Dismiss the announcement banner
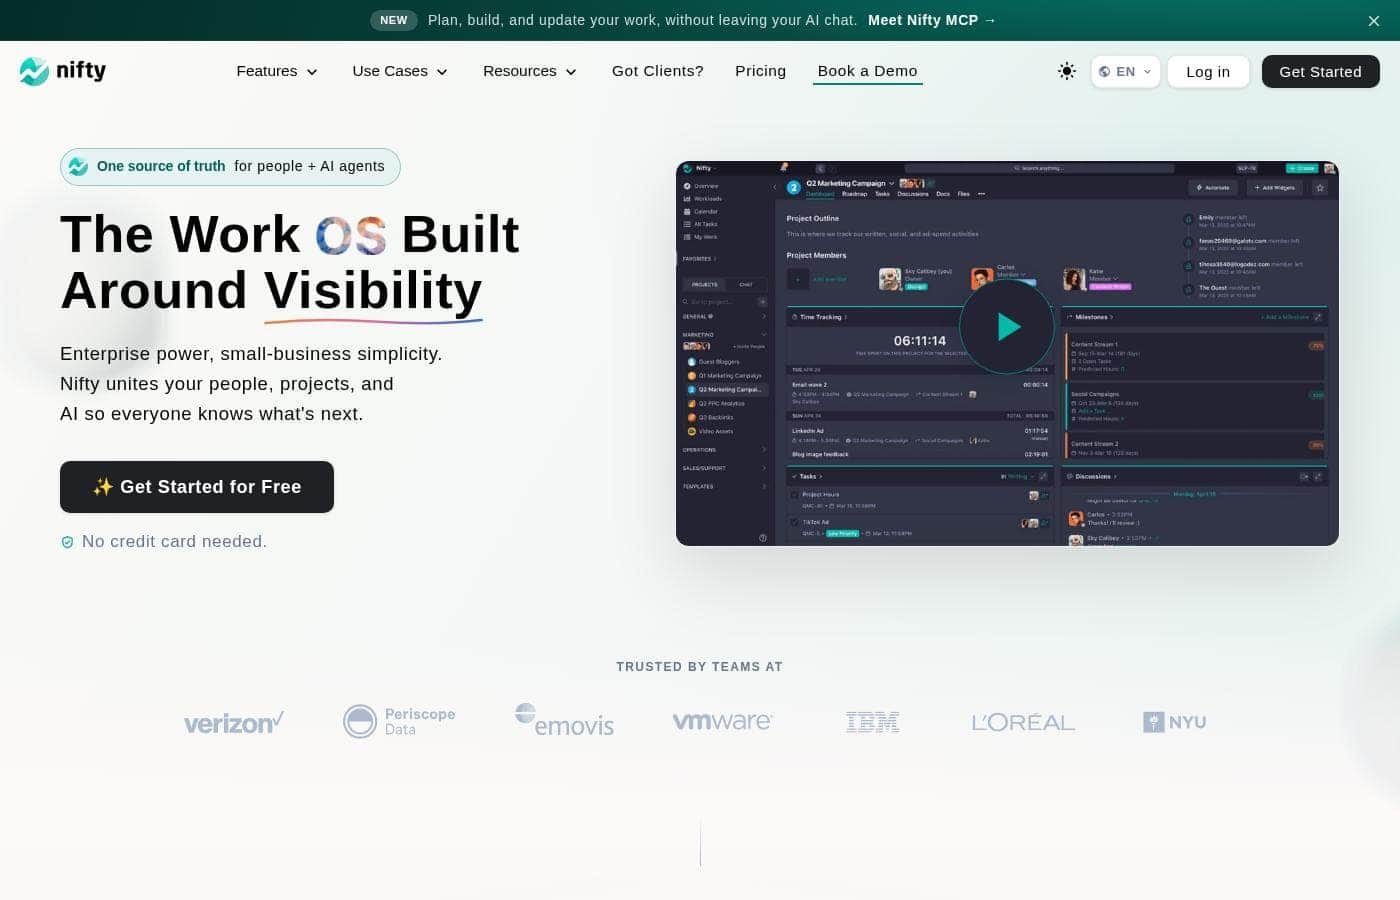1400x900 pixels. (x=1374, y=21)
